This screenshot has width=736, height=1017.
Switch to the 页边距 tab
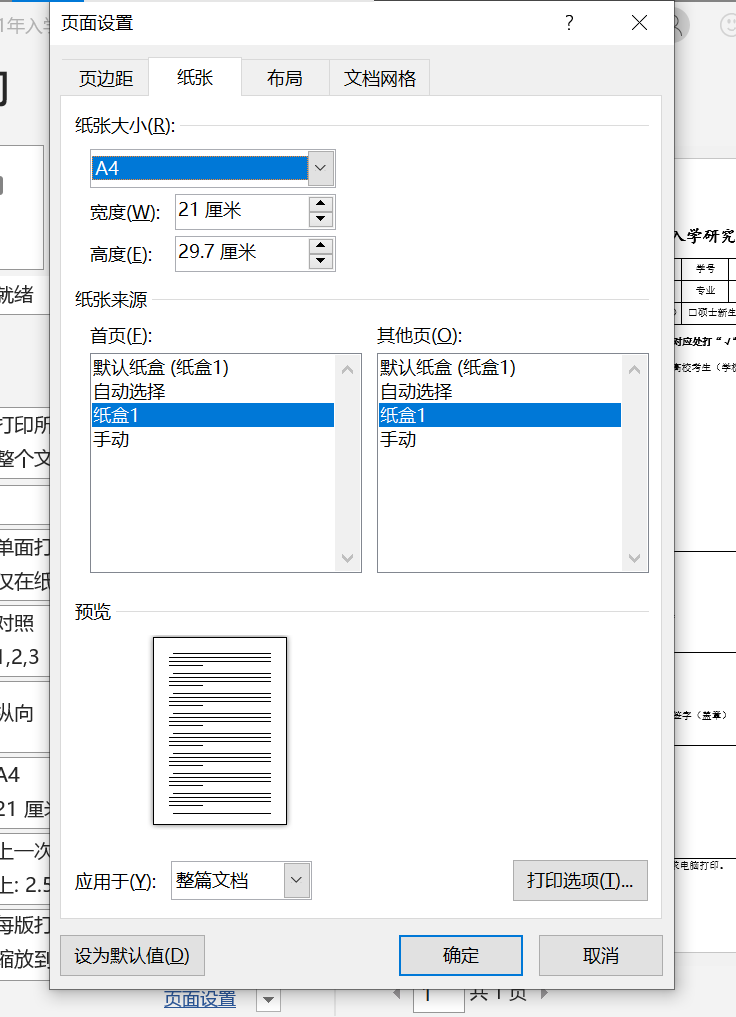point(106,78)
